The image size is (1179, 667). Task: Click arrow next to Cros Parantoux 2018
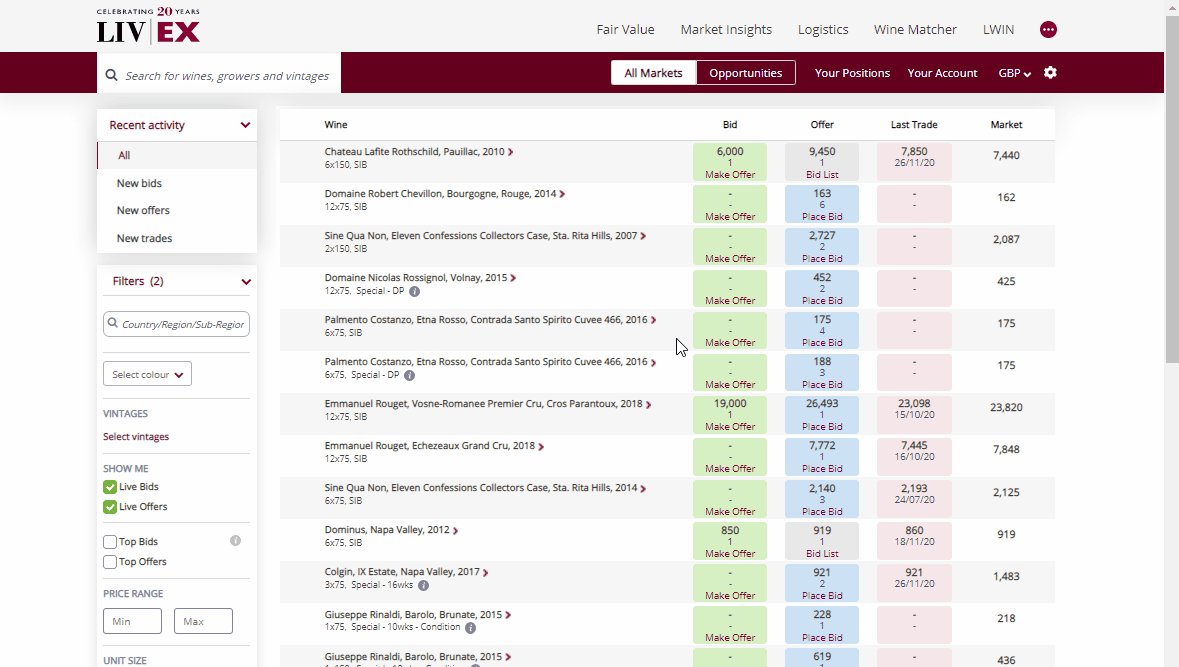(x=648, y=404)
